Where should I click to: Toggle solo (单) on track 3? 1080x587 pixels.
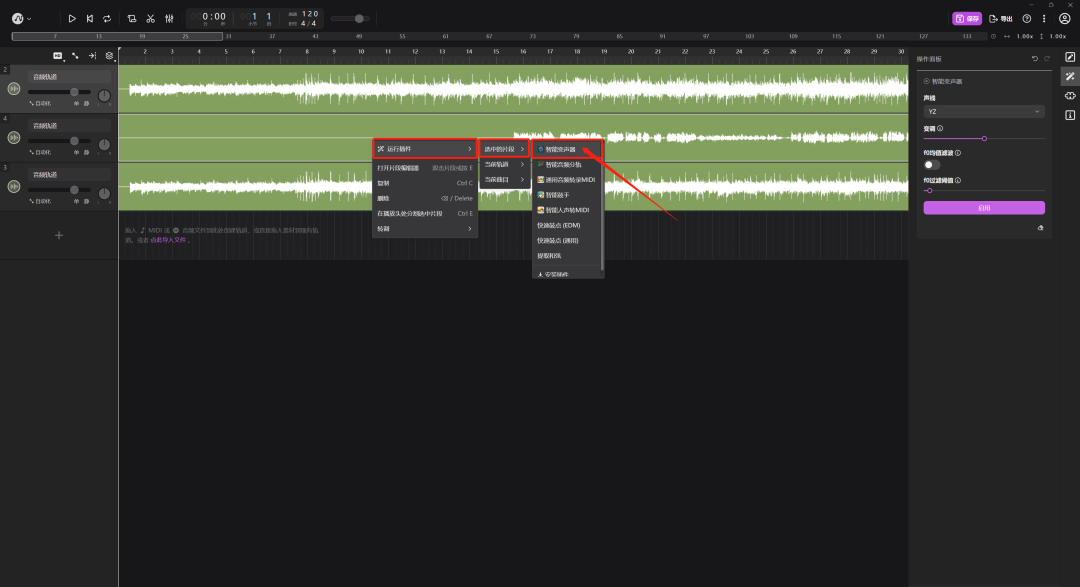76,201
